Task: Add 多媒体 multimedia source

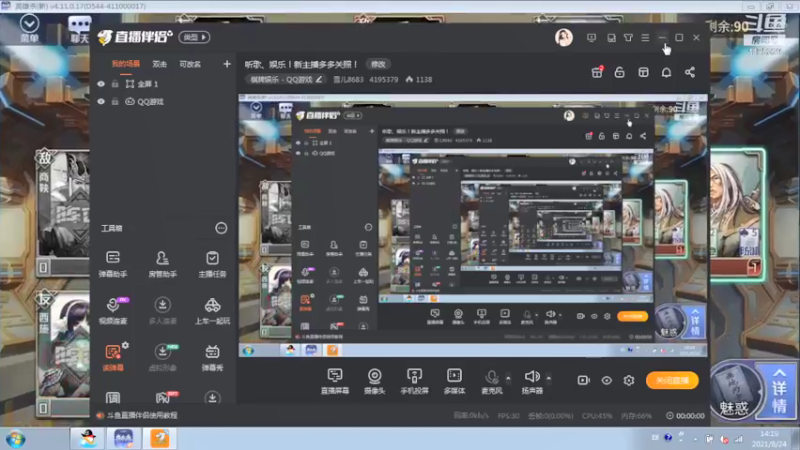Action: click(454, 381)
